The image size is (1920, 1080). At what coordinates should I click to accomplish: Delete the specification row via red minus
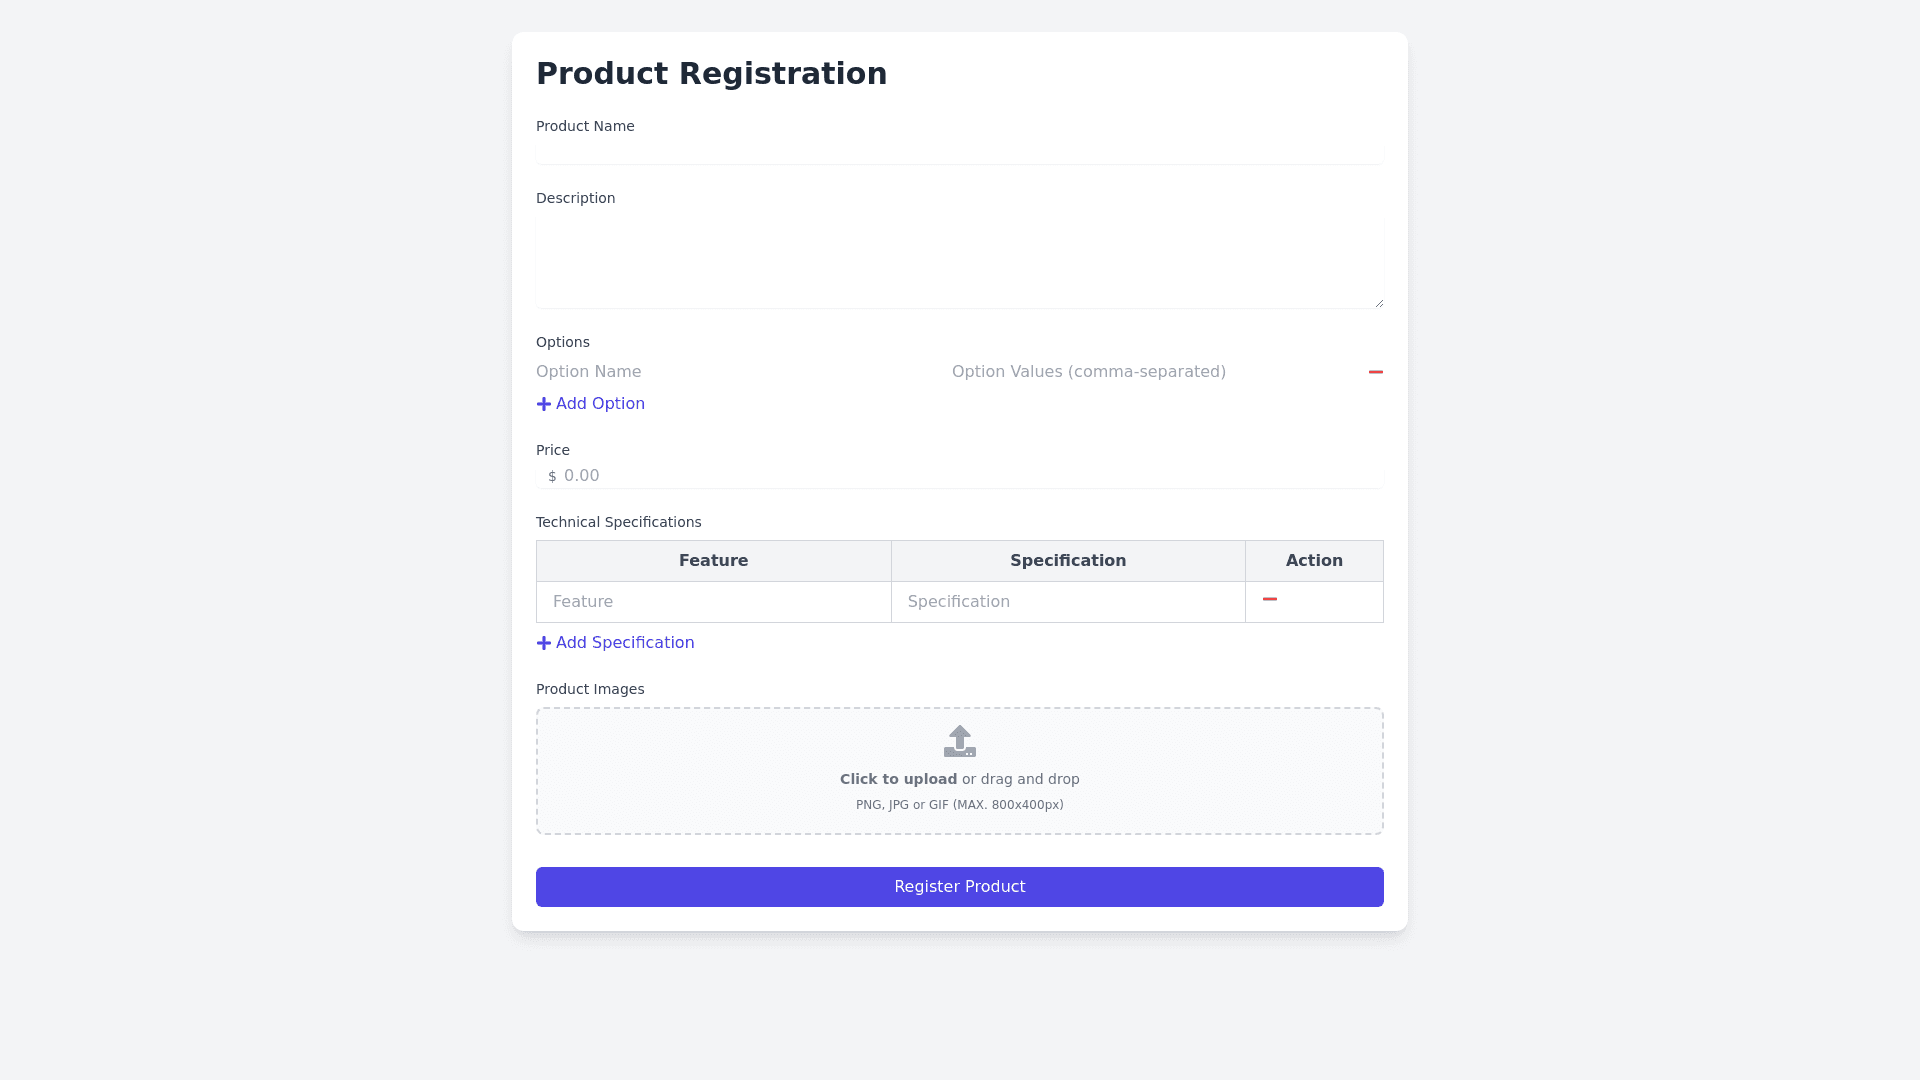pyautogui.click(x=1270, y=600)
